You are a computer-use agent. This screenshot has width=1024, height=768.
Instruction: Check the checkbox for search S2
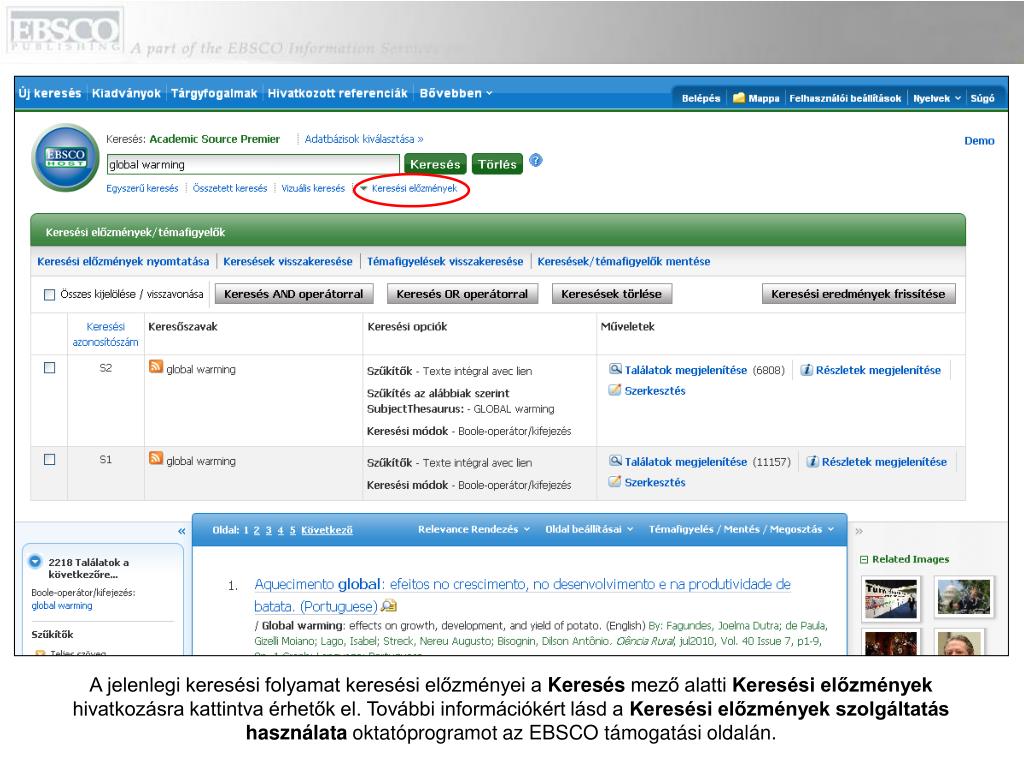click(49, 368)
